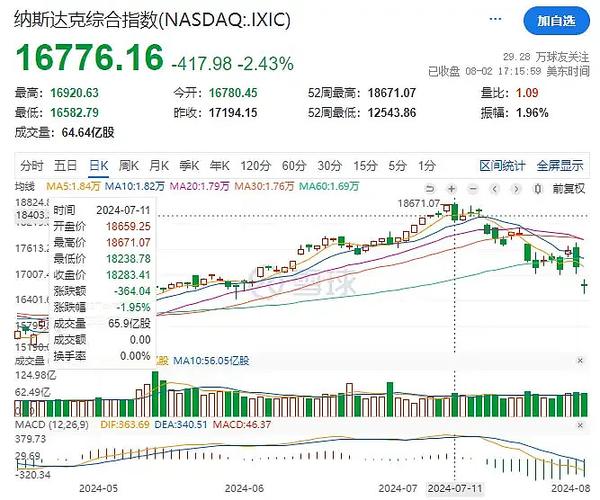Click the MACD:46.37 value
The height and width of the screenshot is (500, 600).
pyautogui.click(x=242, y=425)
